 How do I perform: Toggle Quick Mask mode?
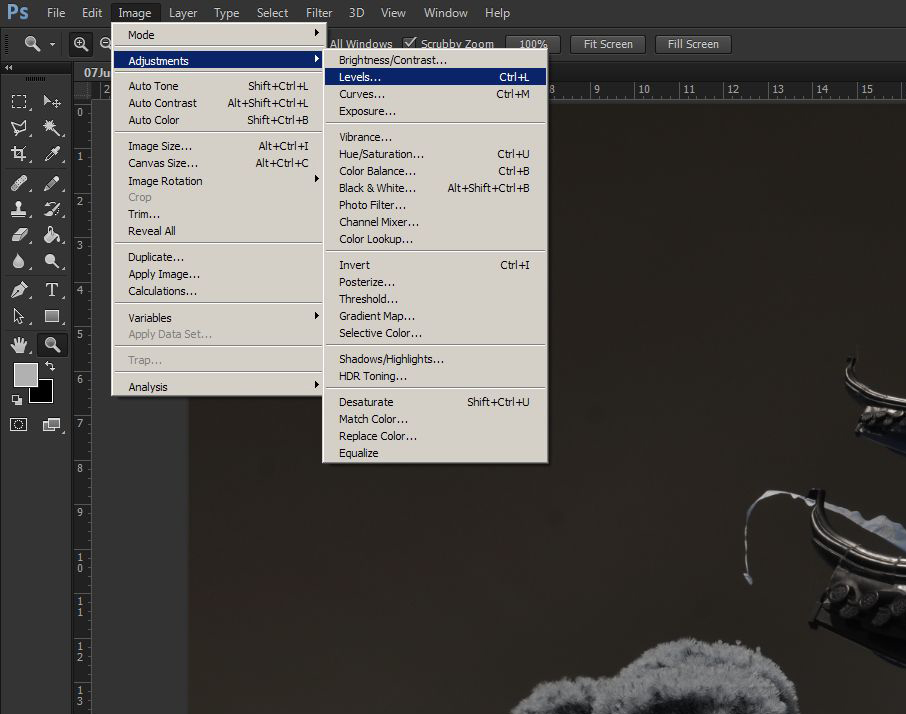coord(18,425)
